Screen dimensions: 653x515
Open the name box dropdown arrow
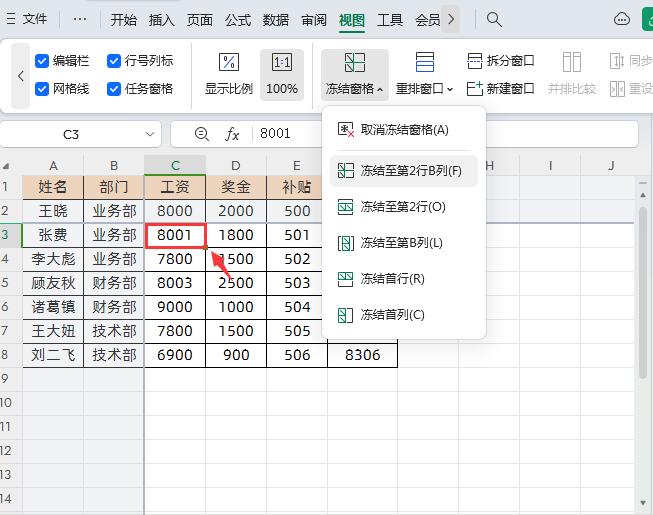coord(150,134)
